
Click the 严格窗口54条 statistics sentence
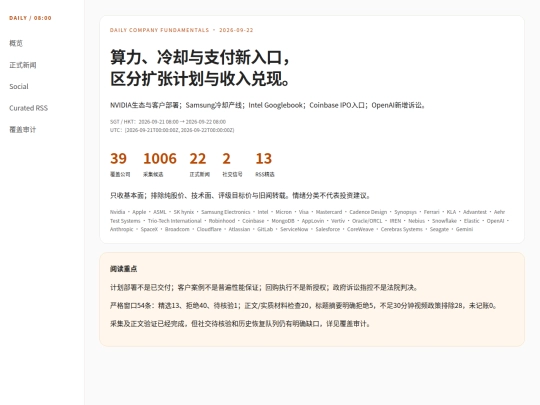point(303,305)
